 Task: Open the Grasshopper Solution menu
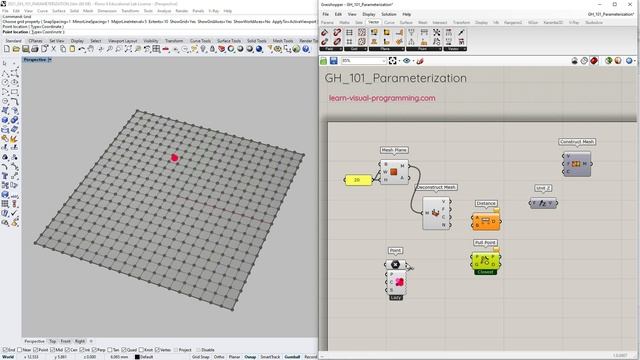(x=389, y=14)
